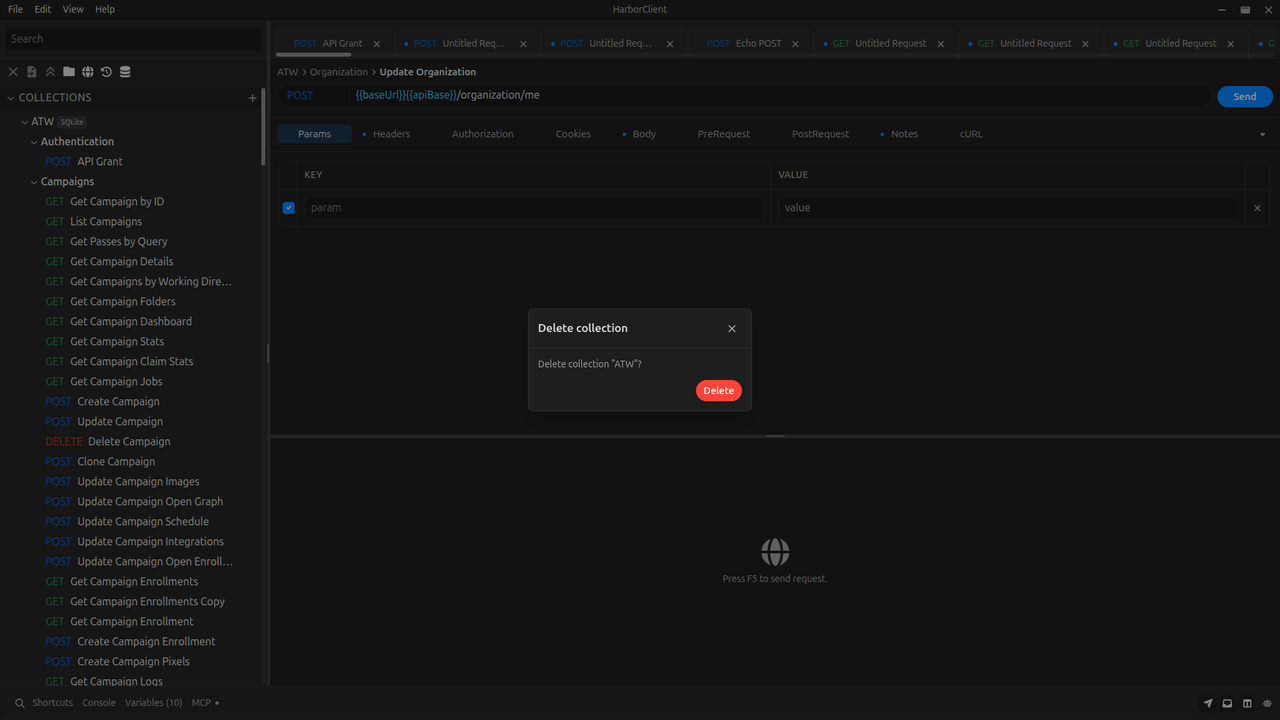Open the history clock icon
The height and width of the screenshot is (720, 1280).
(106, 72)
